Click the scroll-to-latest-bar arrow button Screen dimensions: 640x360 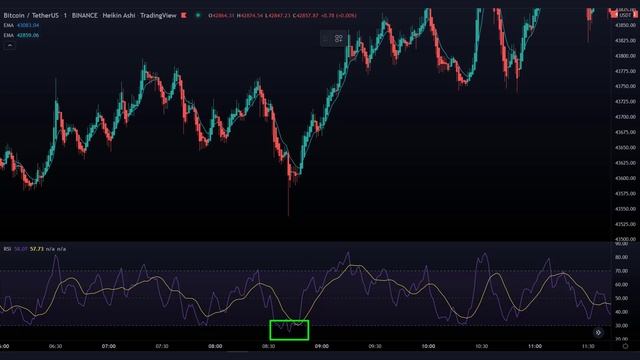click(x=598, y=333)
